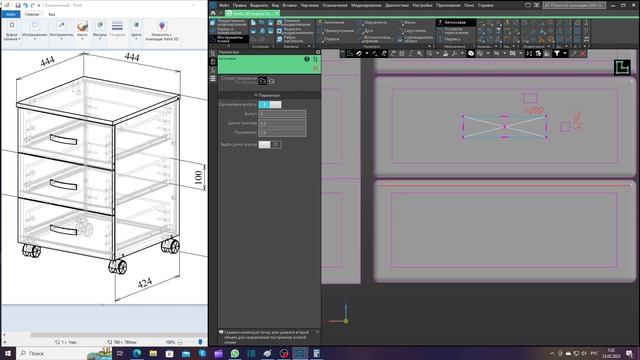Open the Справка menu
This screenshot has height=360, width=640.
pyautogui.click(x=485, y=5)
